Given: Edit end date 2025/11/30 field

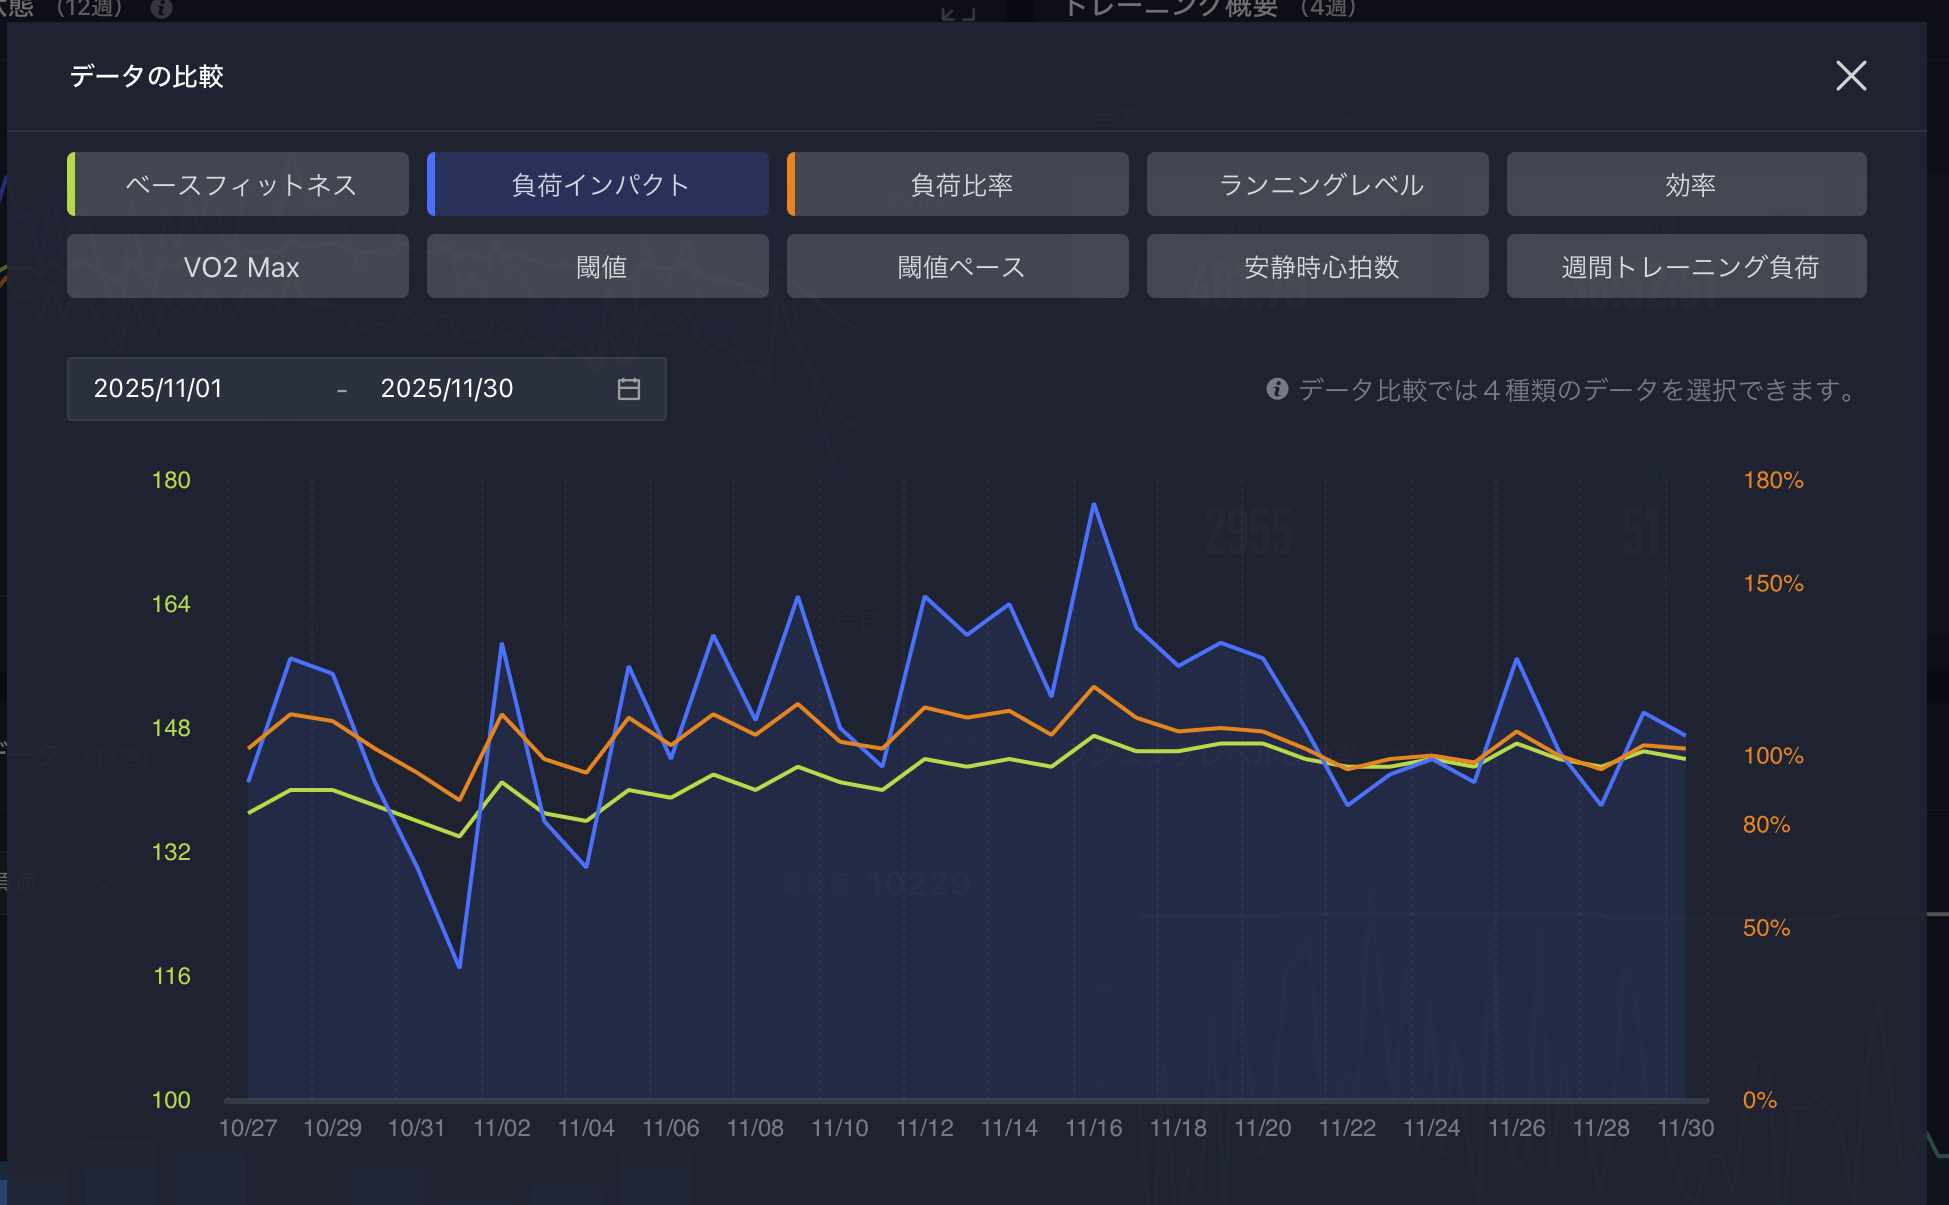Looking at the screenshot, I should tap(447, 389).
